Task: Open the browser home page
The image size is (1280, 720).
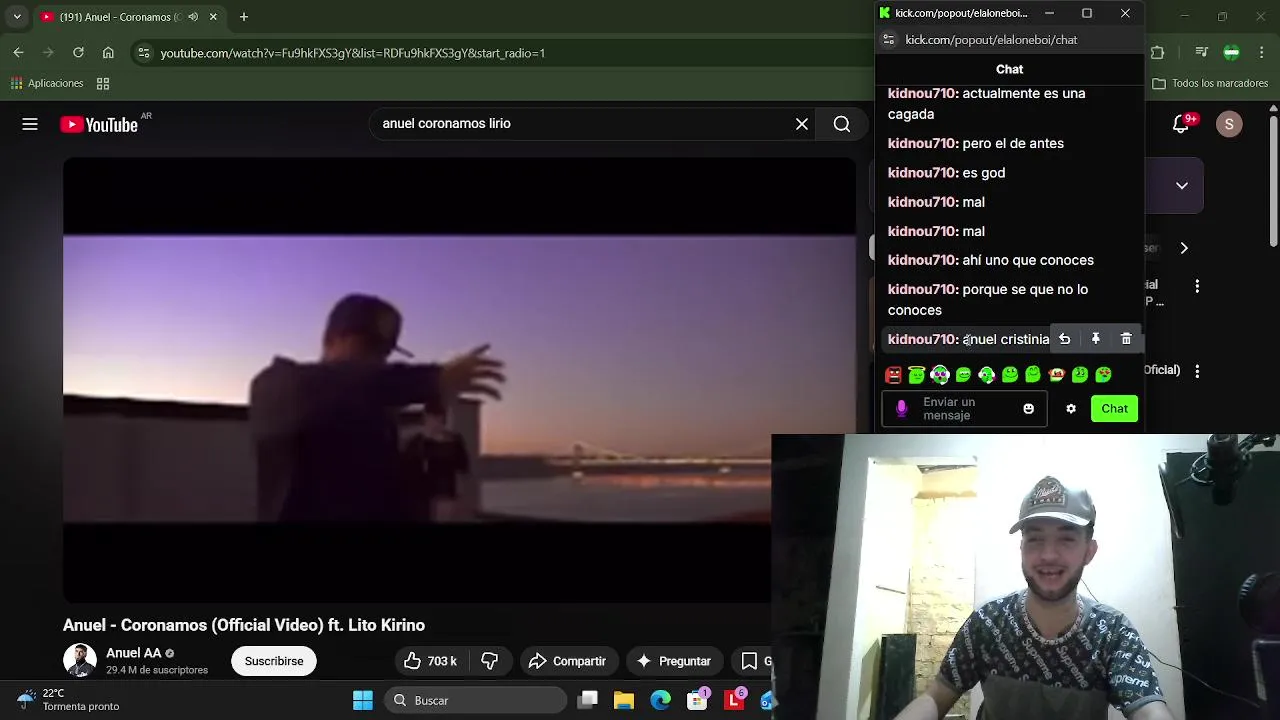Action: (x=108, y=53)
